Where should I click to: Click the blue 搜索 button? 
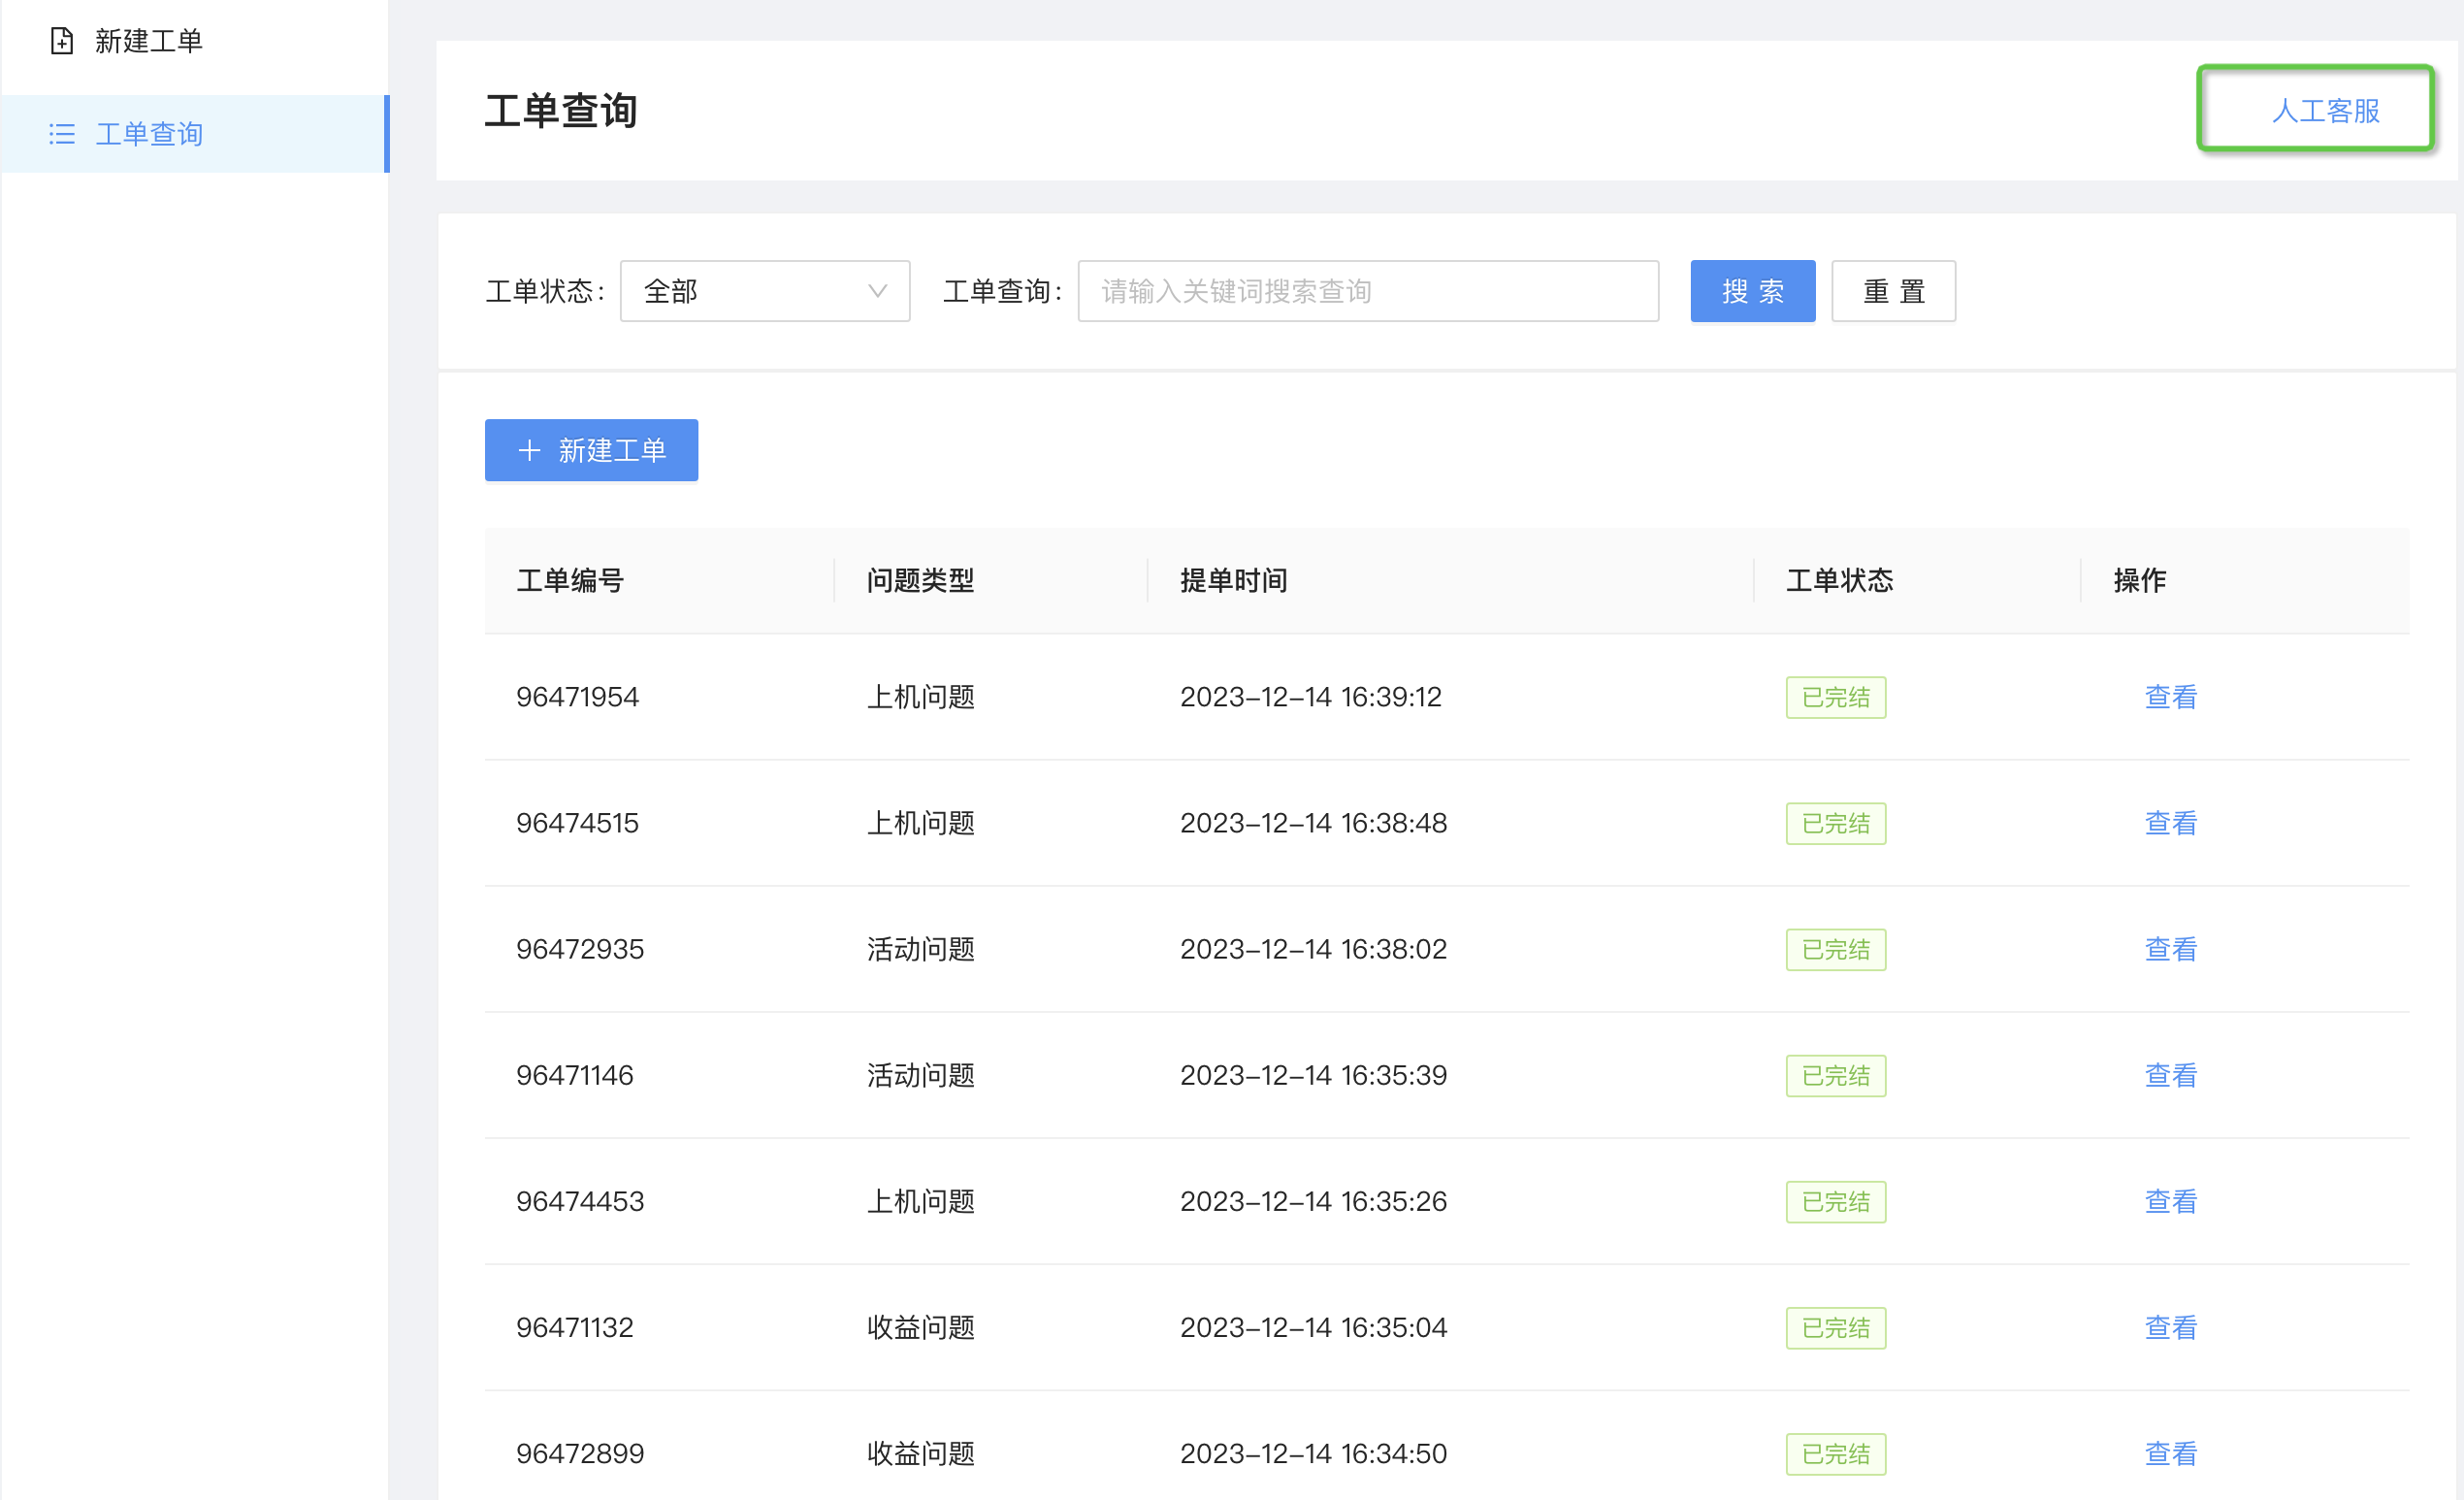(1753, 291)
